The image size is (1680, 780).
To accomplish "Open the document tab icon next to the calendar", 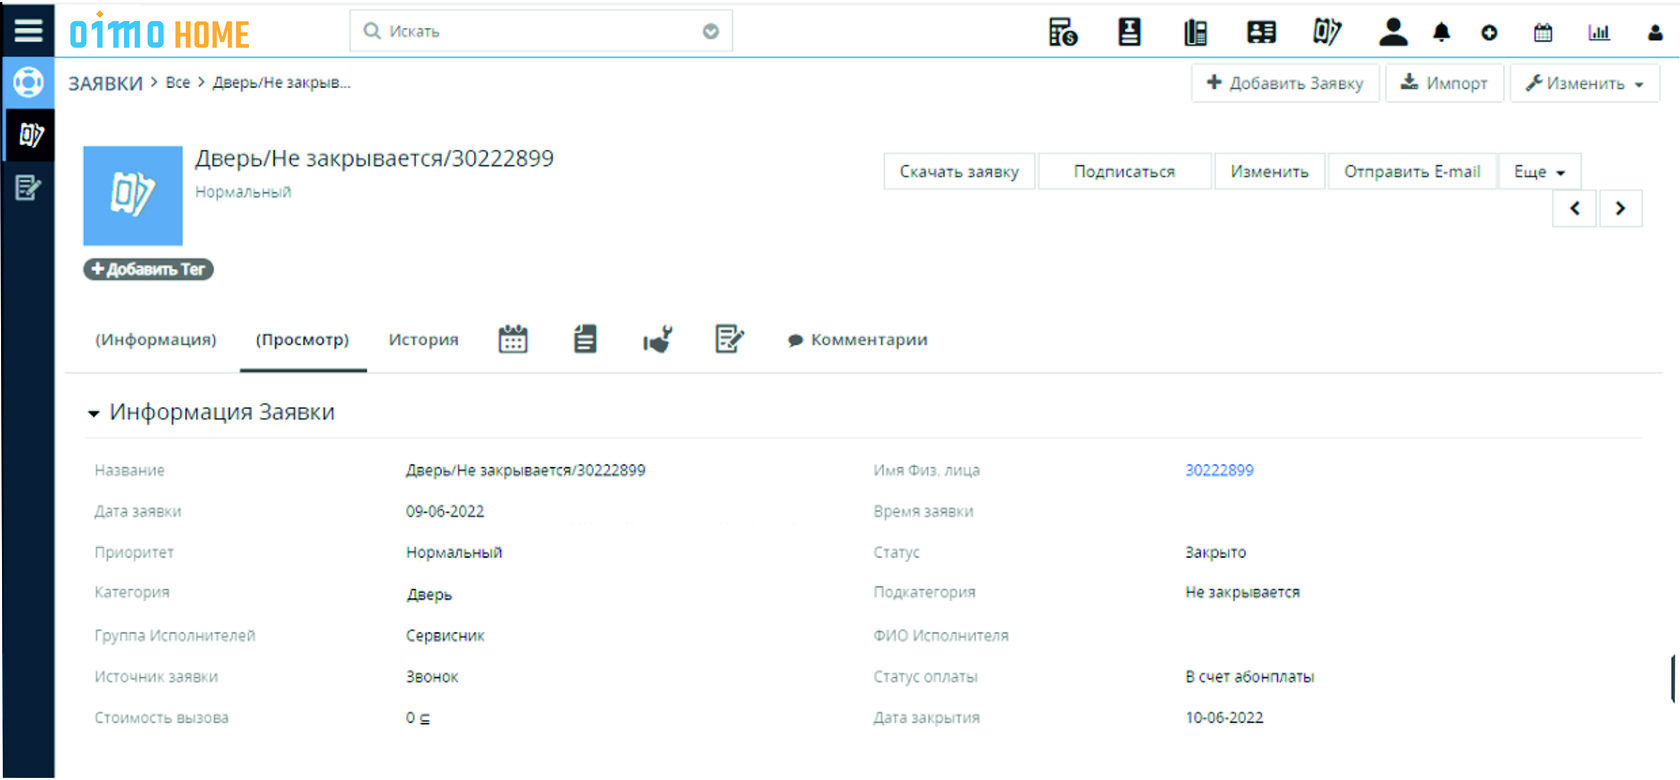I will (x=585, y=340).
